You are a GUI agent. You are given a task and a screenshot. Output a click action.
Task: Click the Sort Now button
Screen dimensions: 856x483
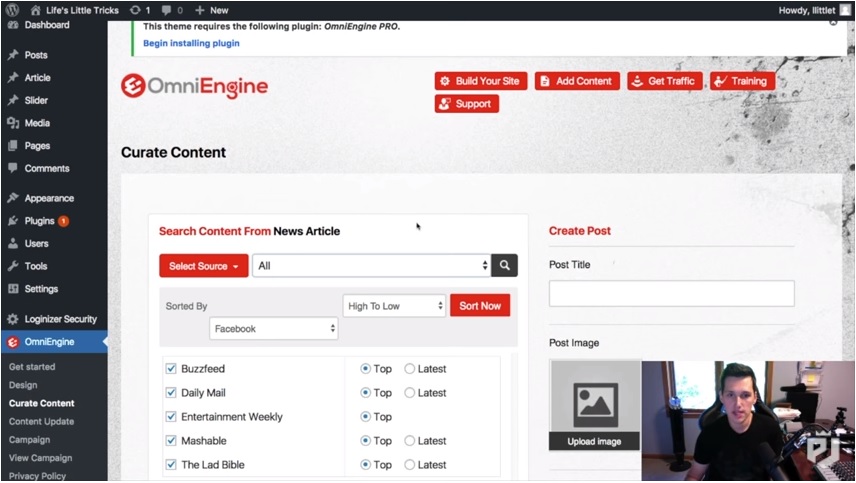point(480,306)
